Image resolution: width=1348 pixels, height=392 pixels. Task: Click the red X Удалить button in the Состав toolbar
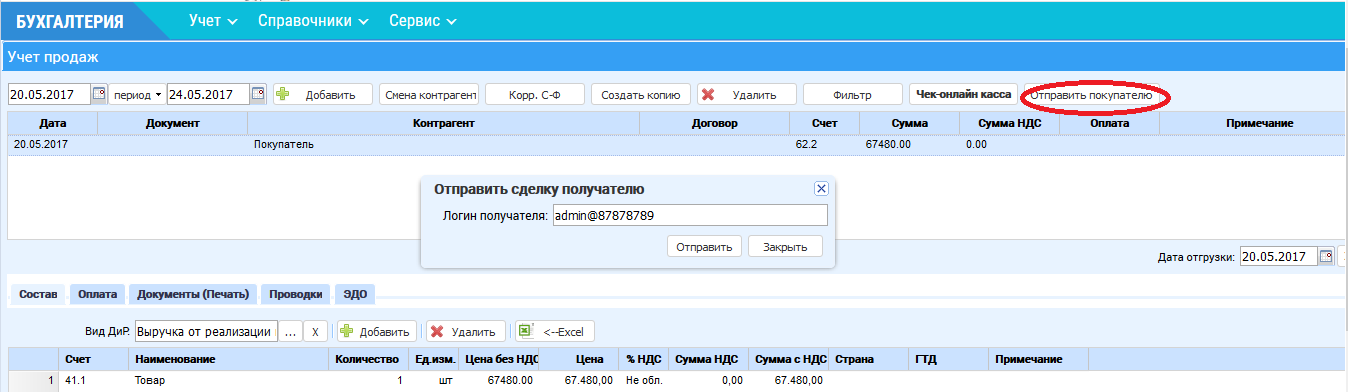tap(466, 331)
